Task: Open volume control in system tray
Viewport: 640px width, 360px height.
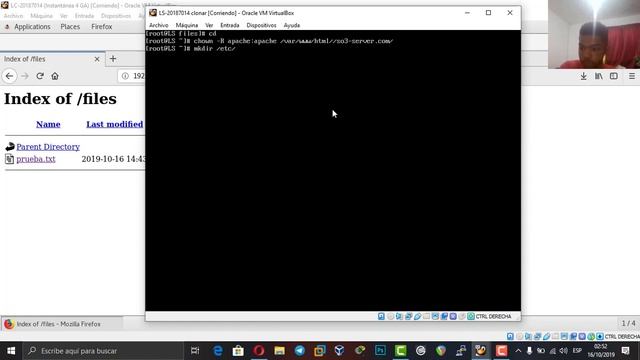Action: pyautogui.click(x=564, y=351)
